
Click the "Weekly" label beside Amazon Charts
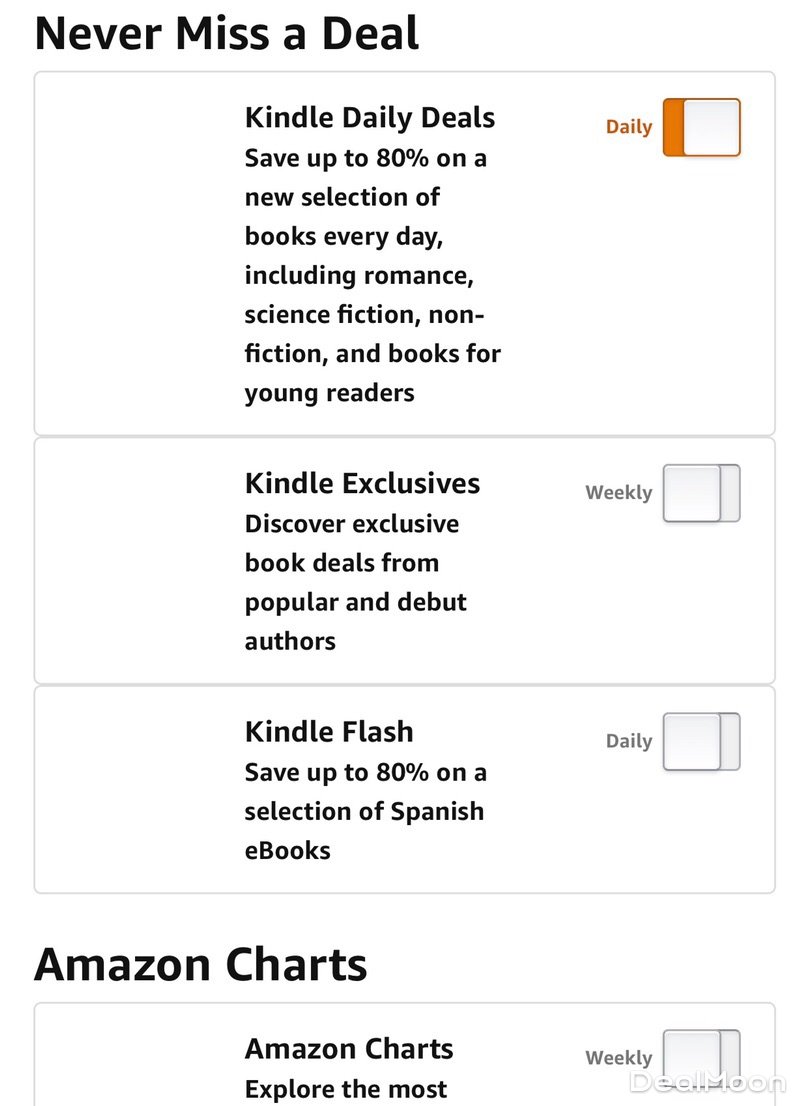(618, 1058)
